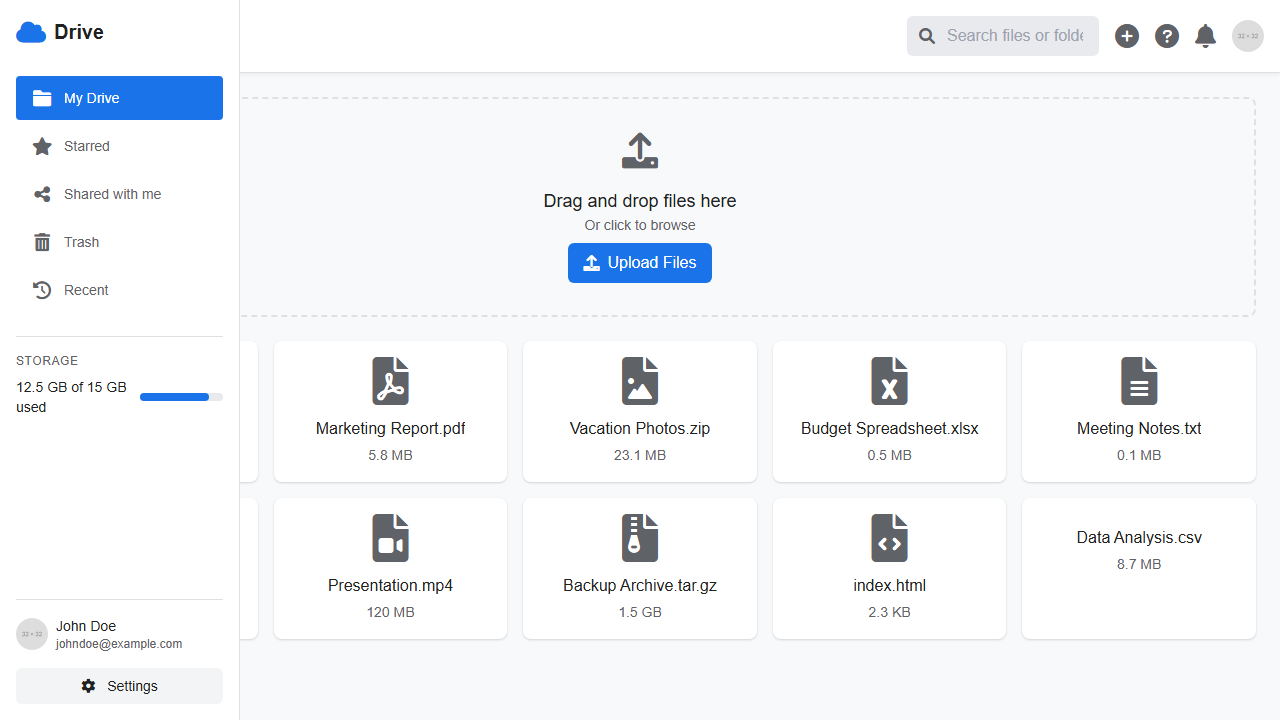
Task: Open the Budget Spreadsheet xlsx icon
Action: point(889,380)
